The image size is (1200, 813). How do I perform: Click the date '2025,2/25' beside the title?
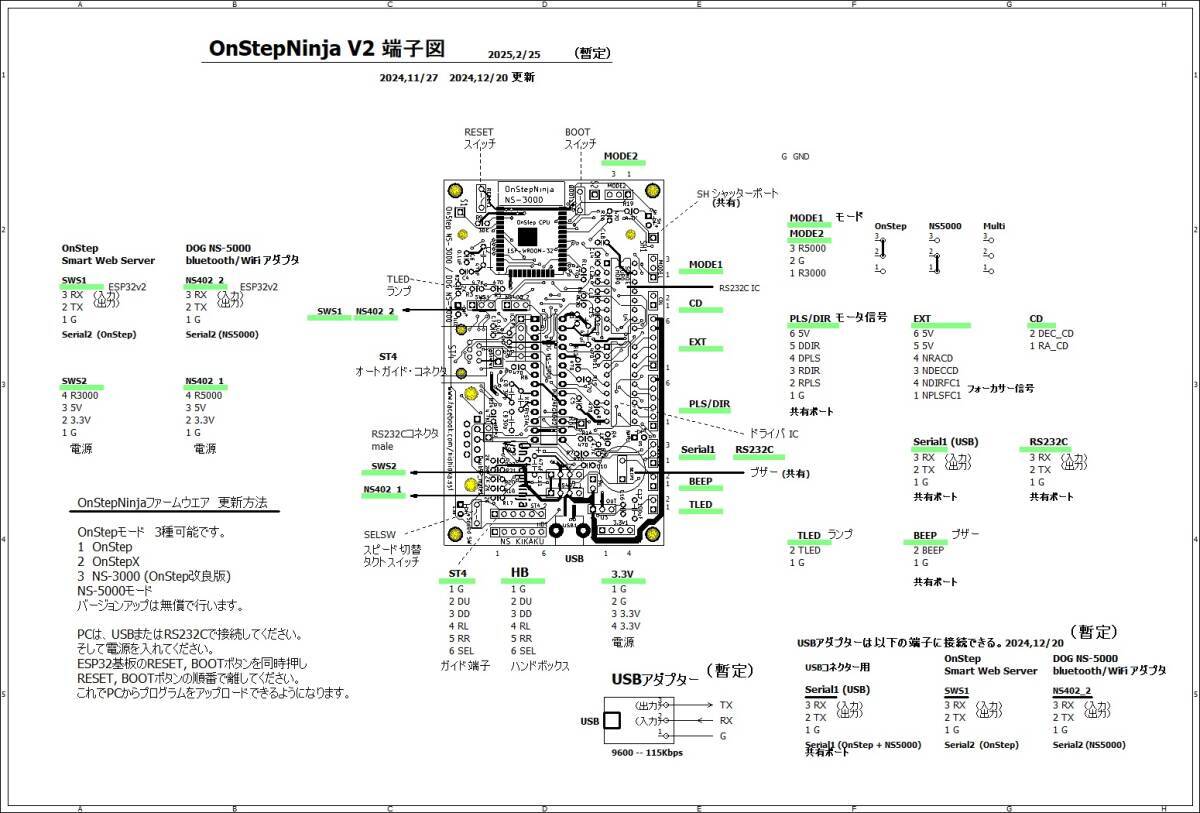point(515,55)
